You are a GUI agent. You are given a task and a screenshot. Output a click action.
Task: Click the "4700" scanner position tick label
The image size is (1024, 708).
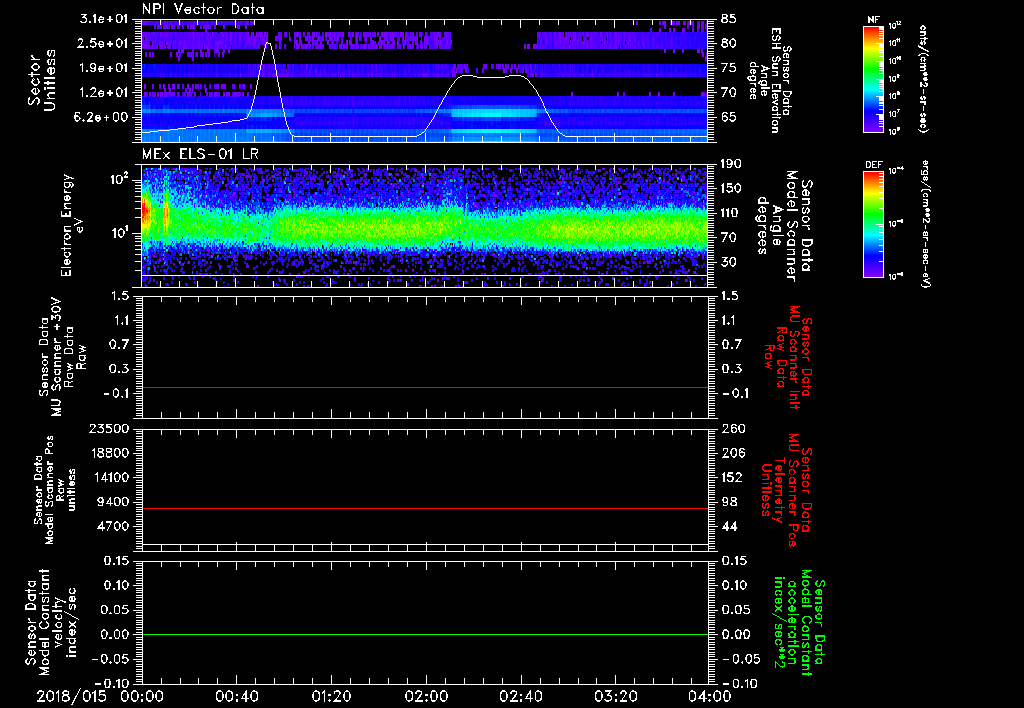coord(112,526)
